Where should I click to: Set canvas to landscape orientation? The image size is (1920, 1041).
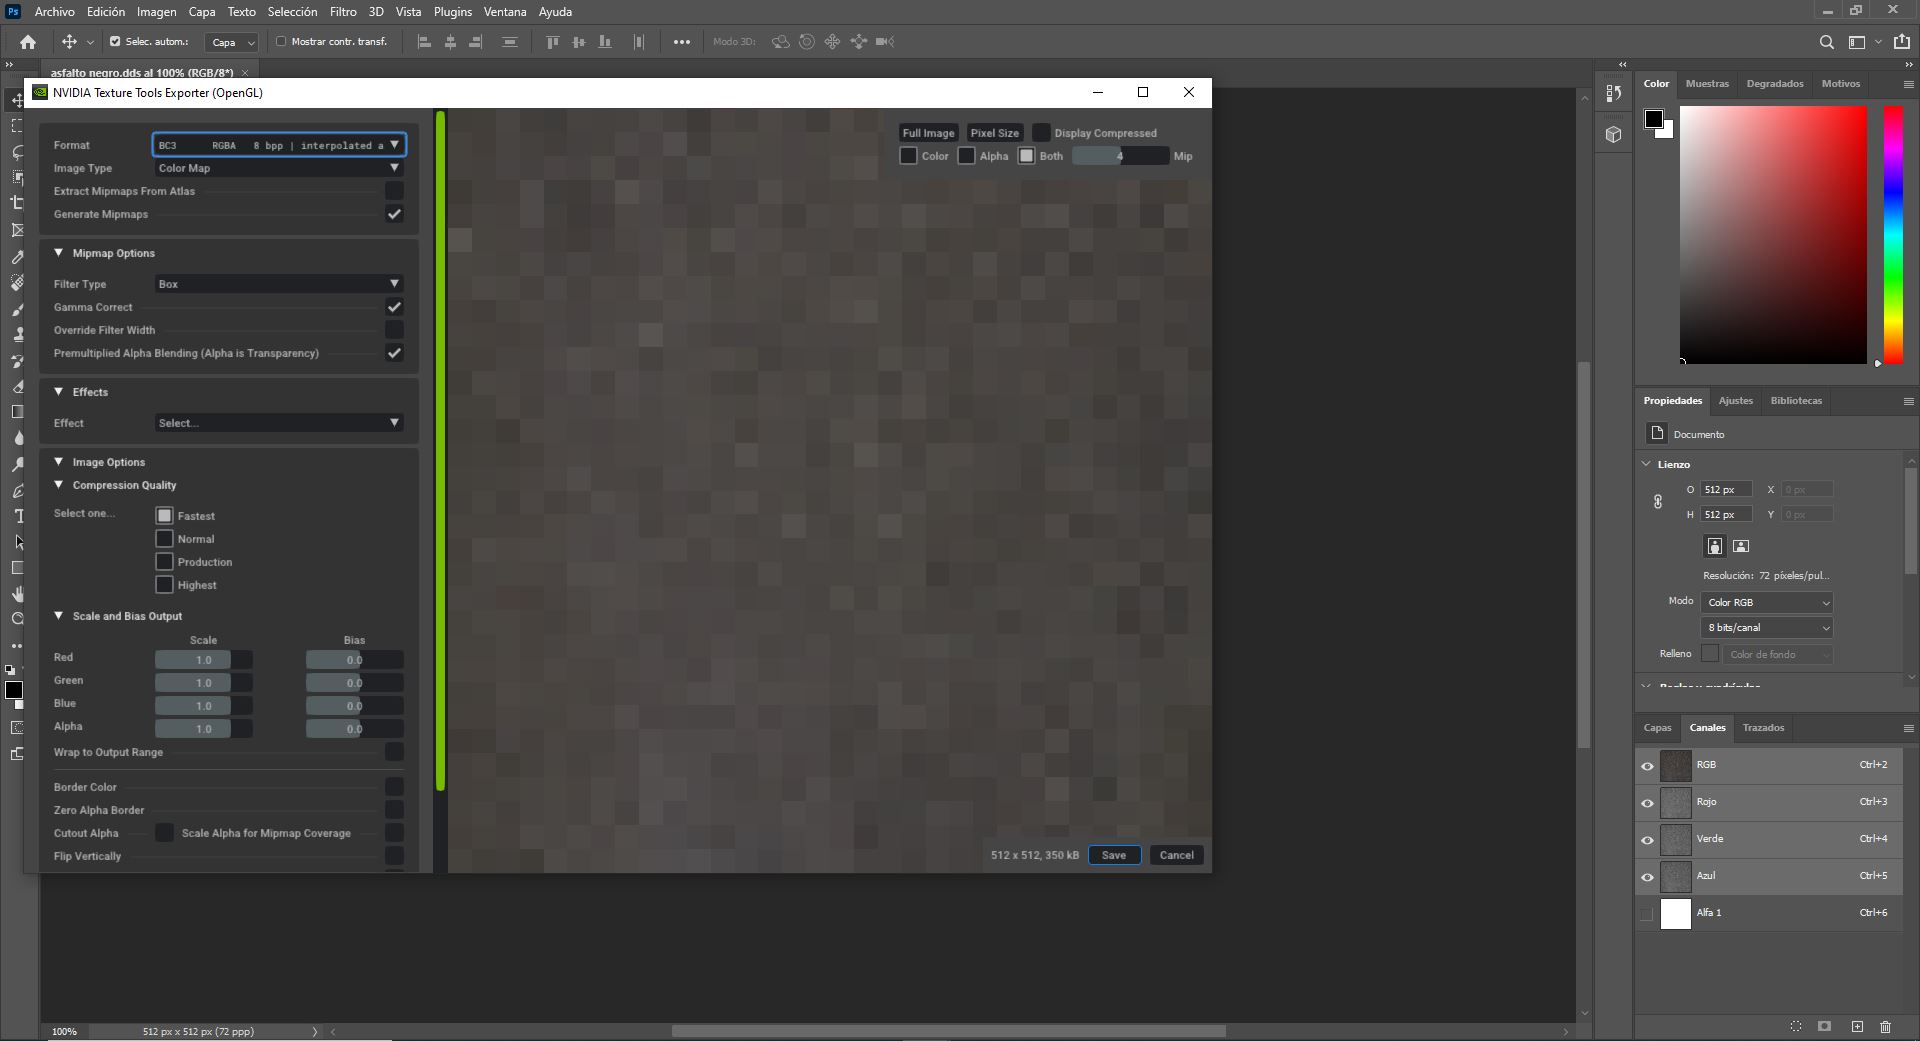point(1741,546)
